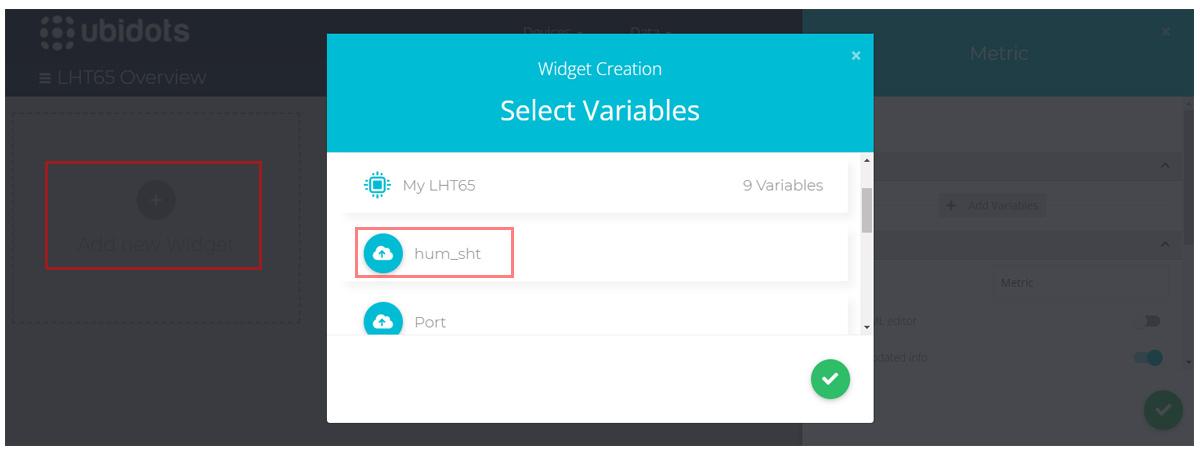Save Metric widget with faded green checkmark
The height and width of the screenshot is (450, 1200).
click(x=1163, y=410)
